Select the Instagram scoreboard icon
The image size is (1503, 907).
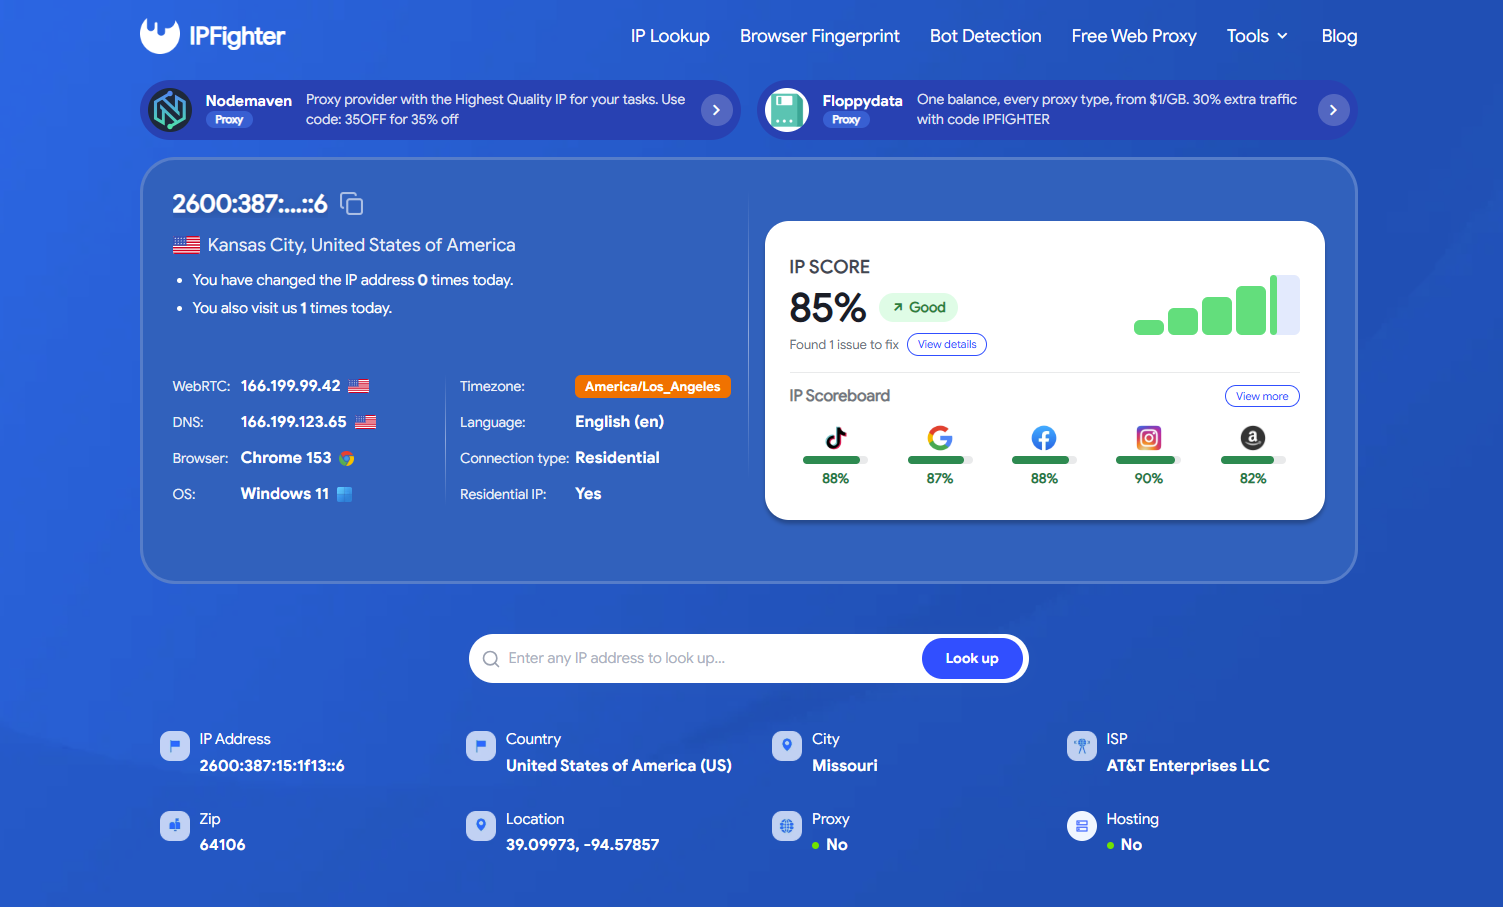1149,438
